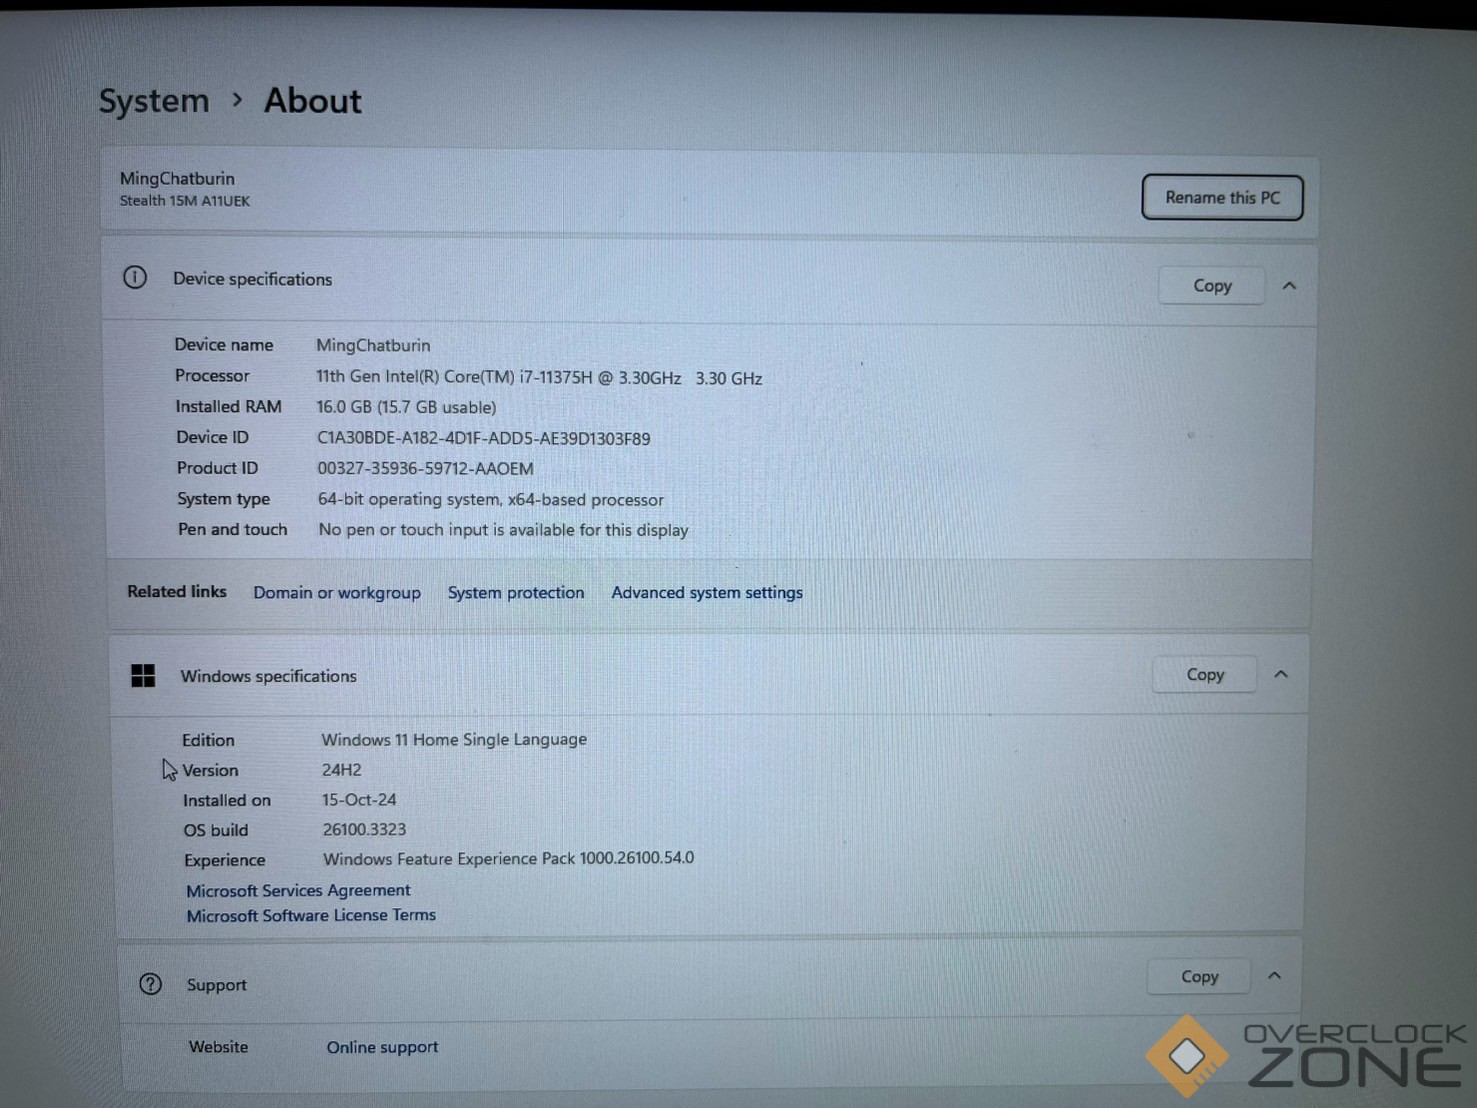Click the Windows specifications heading
This screenshot has height=1108, width=1477.
tap(268, 676)
